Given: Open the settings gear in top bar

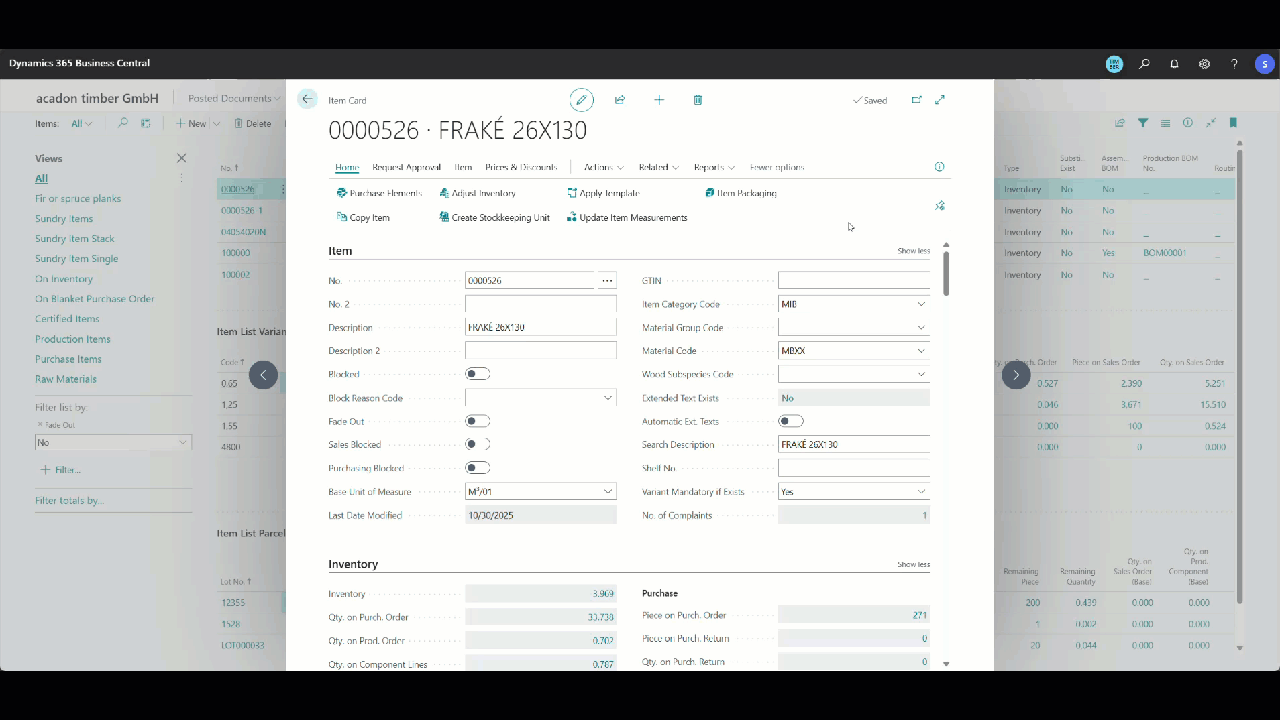Looking at the screenshot, I should 1204,64.
